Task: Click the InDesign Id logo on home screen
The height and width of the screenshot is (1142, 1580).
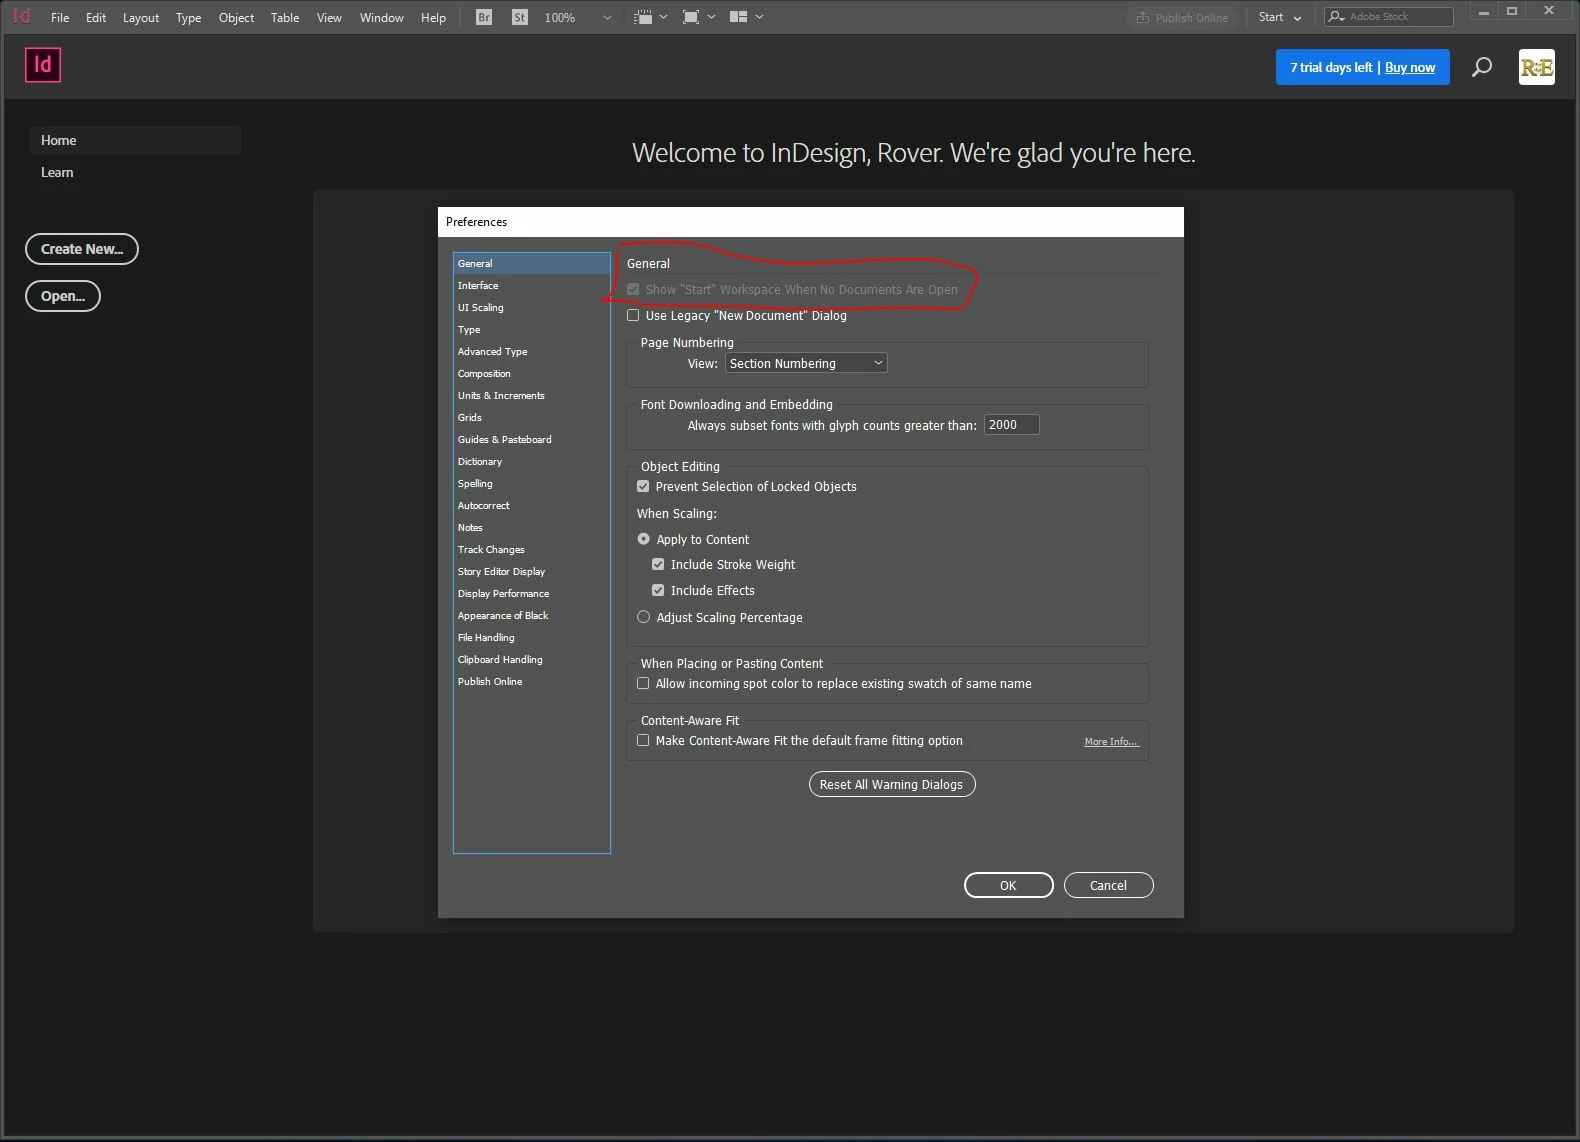Action: coord(43,65)
